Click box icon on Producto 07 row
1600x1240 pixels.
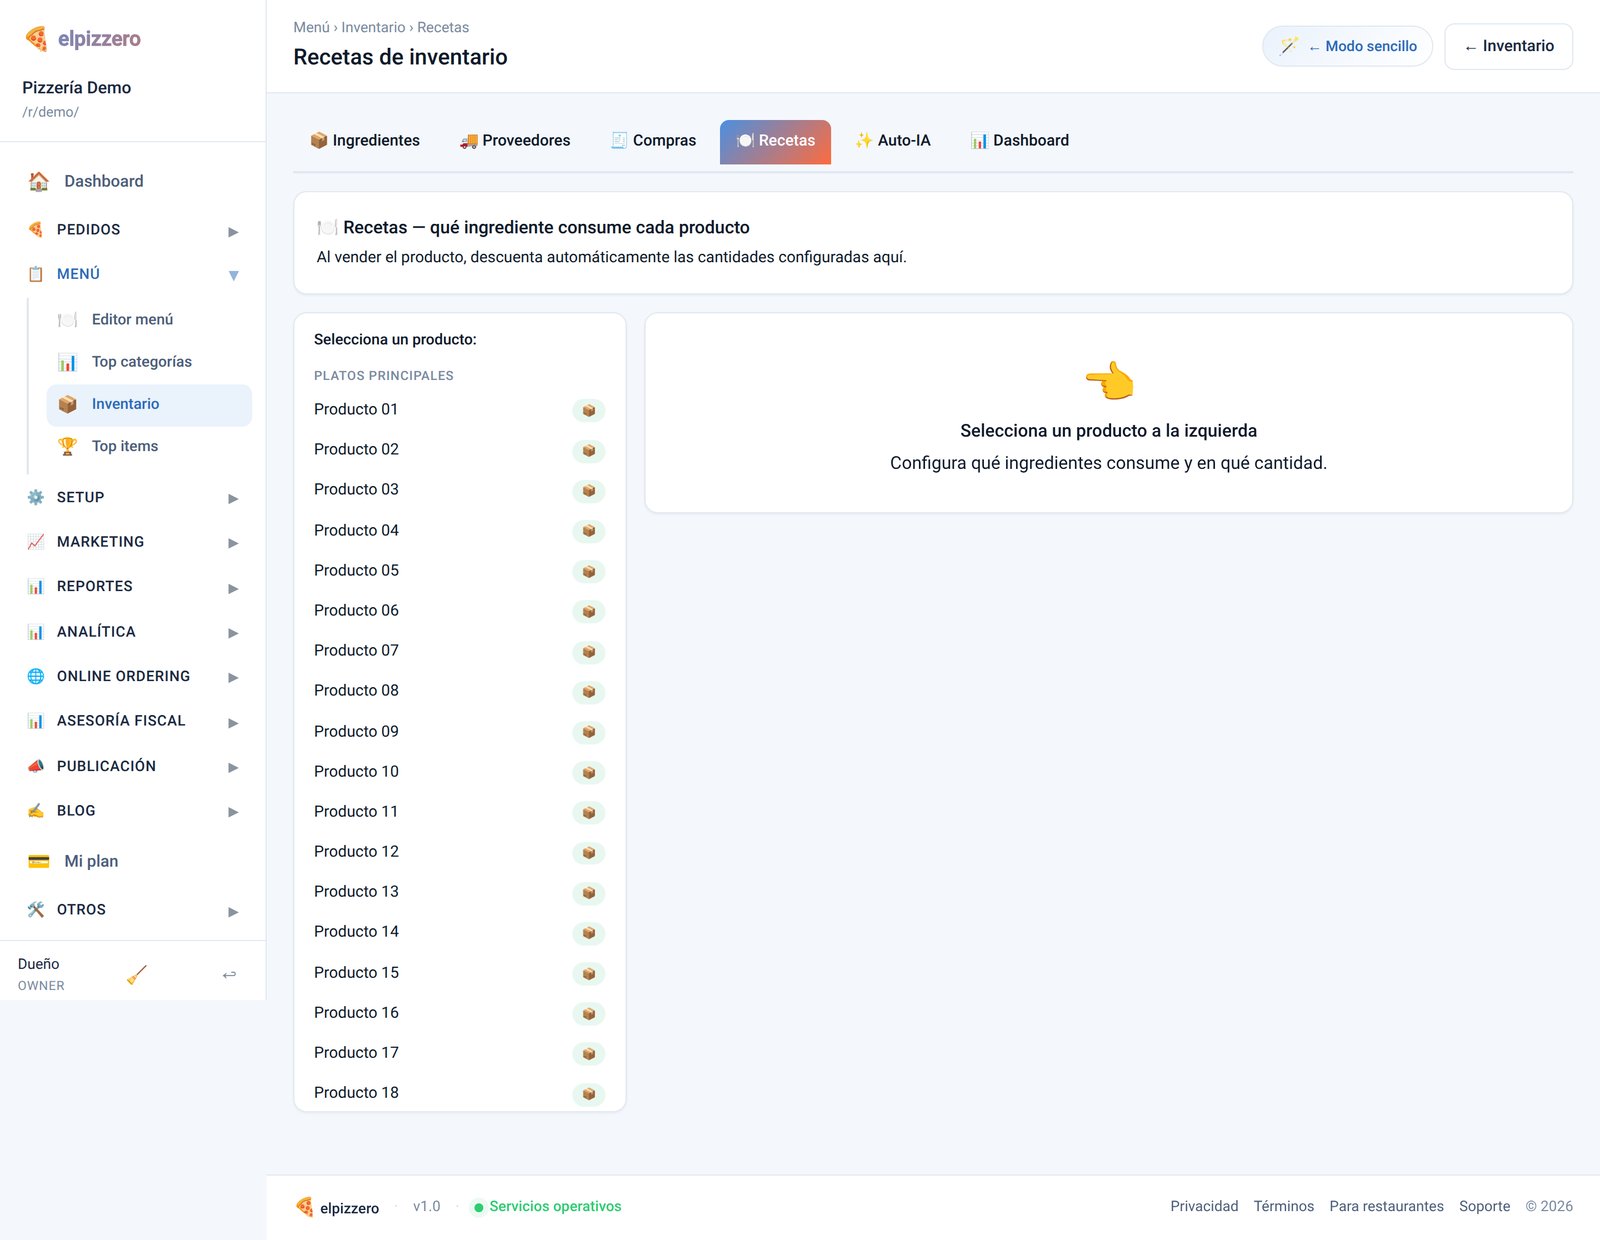(x=589, y=651)
